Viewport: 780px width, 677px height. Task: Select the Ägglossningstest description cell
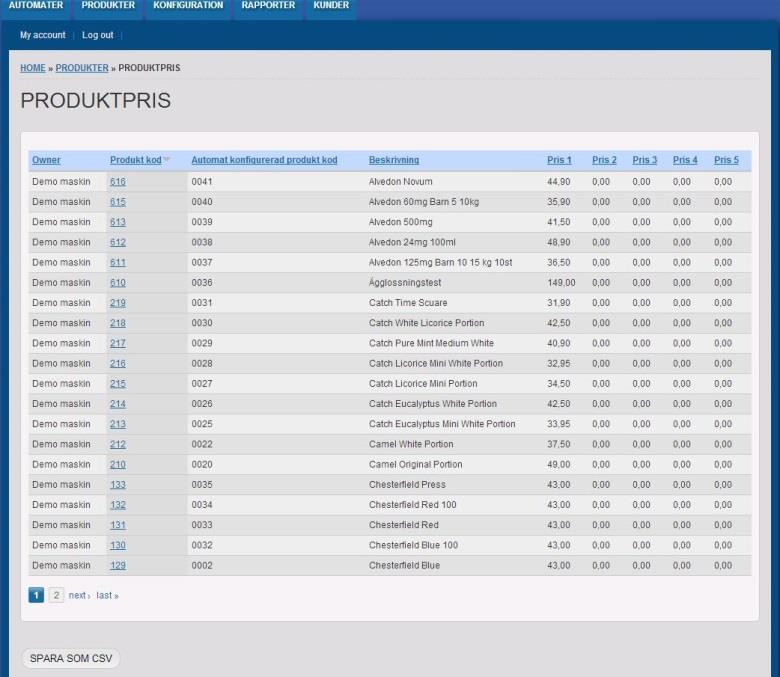(x=405, y=283)
